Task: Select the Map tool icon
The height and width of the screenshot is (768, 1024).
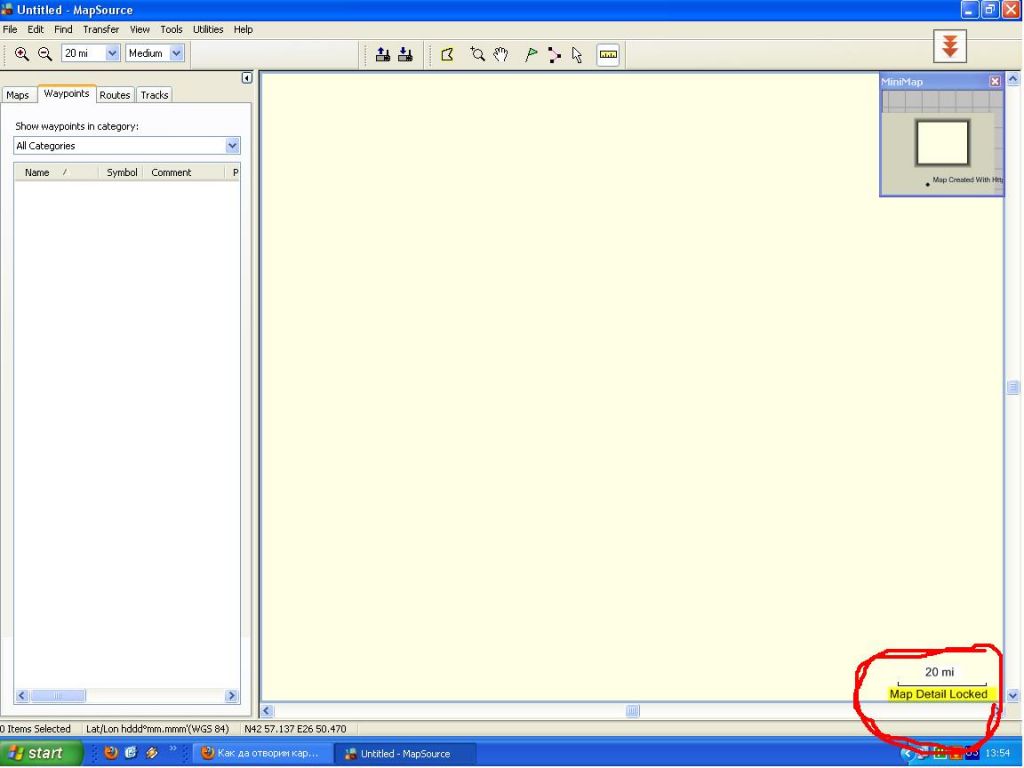Action: tap(447, 55)
